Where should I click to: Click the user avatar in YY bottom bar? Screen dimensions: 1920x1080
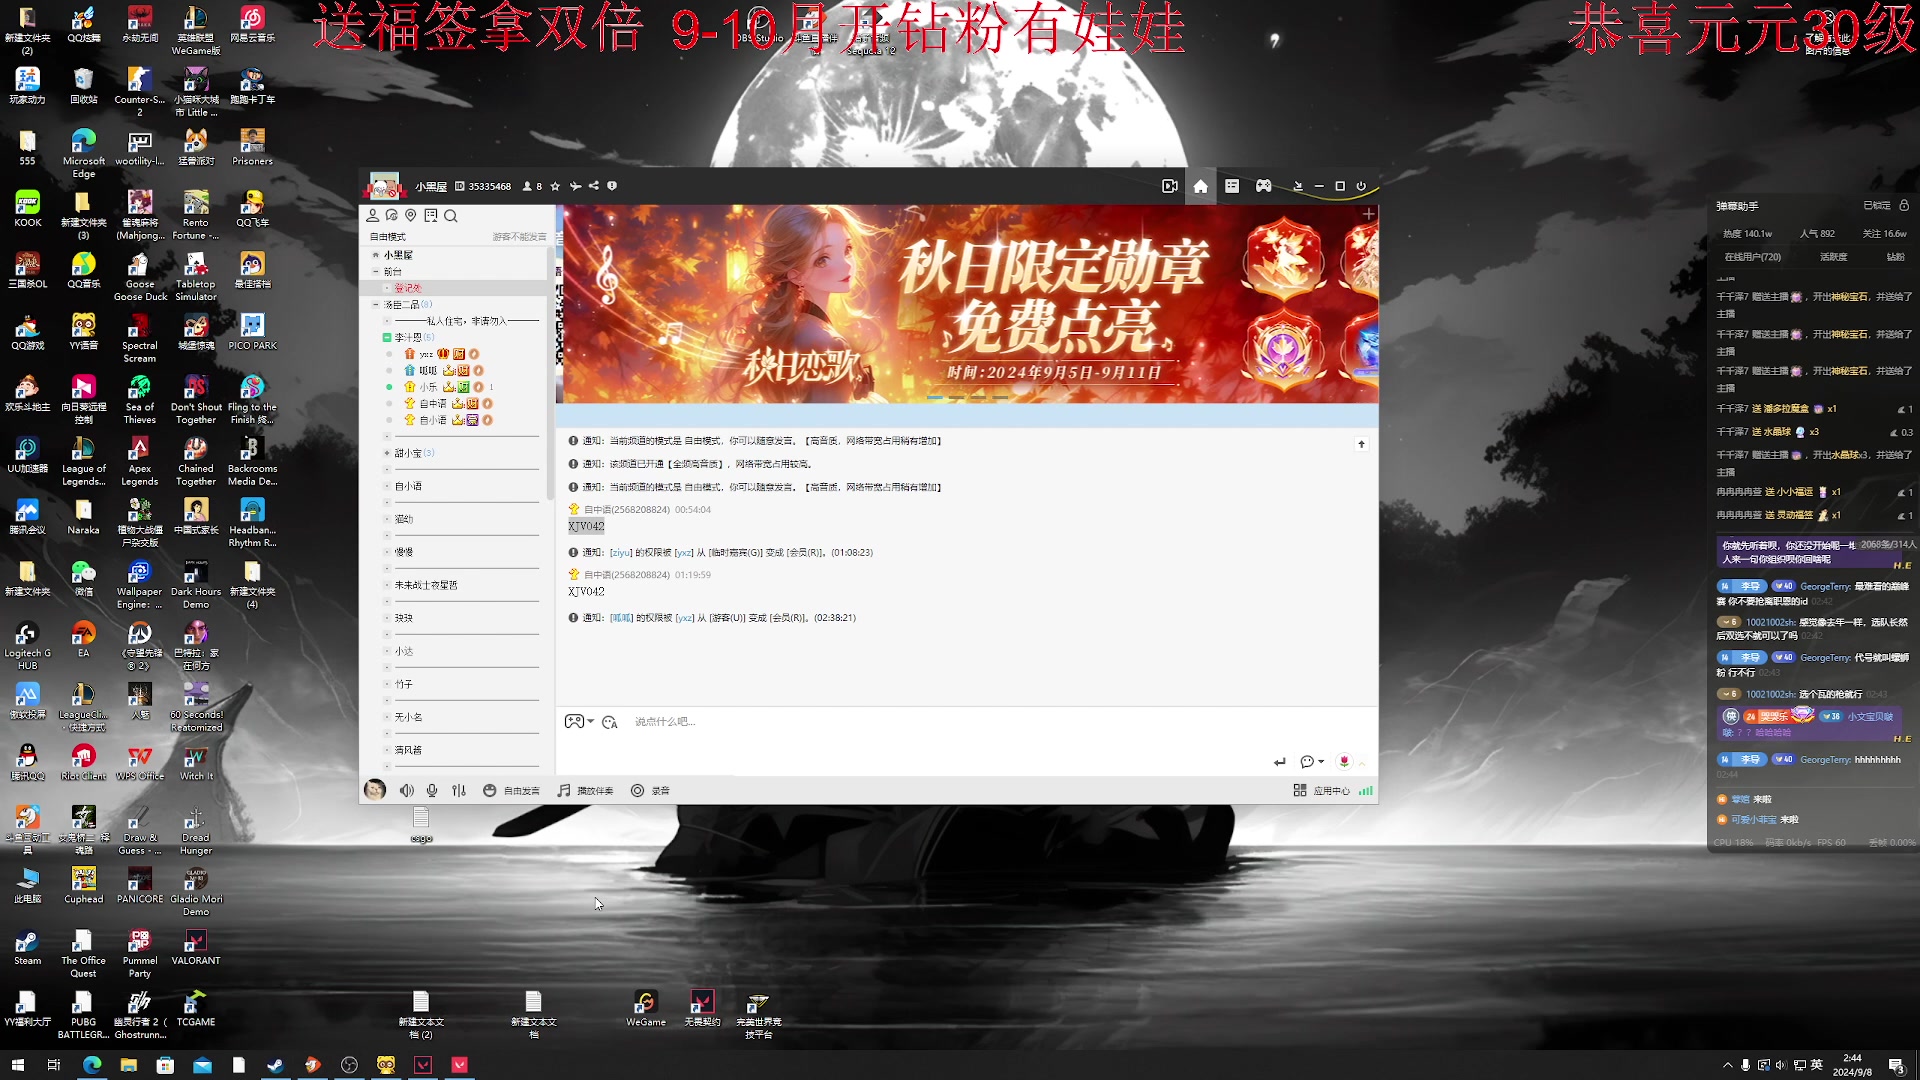tap(375, 790)
